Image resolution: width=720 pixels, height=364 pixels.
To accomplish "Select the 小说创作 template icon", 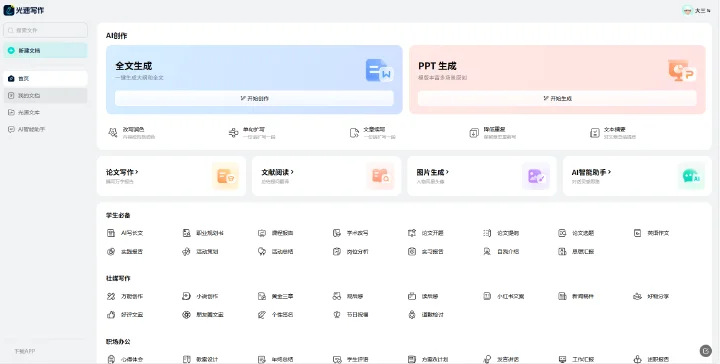I will 186,297.
